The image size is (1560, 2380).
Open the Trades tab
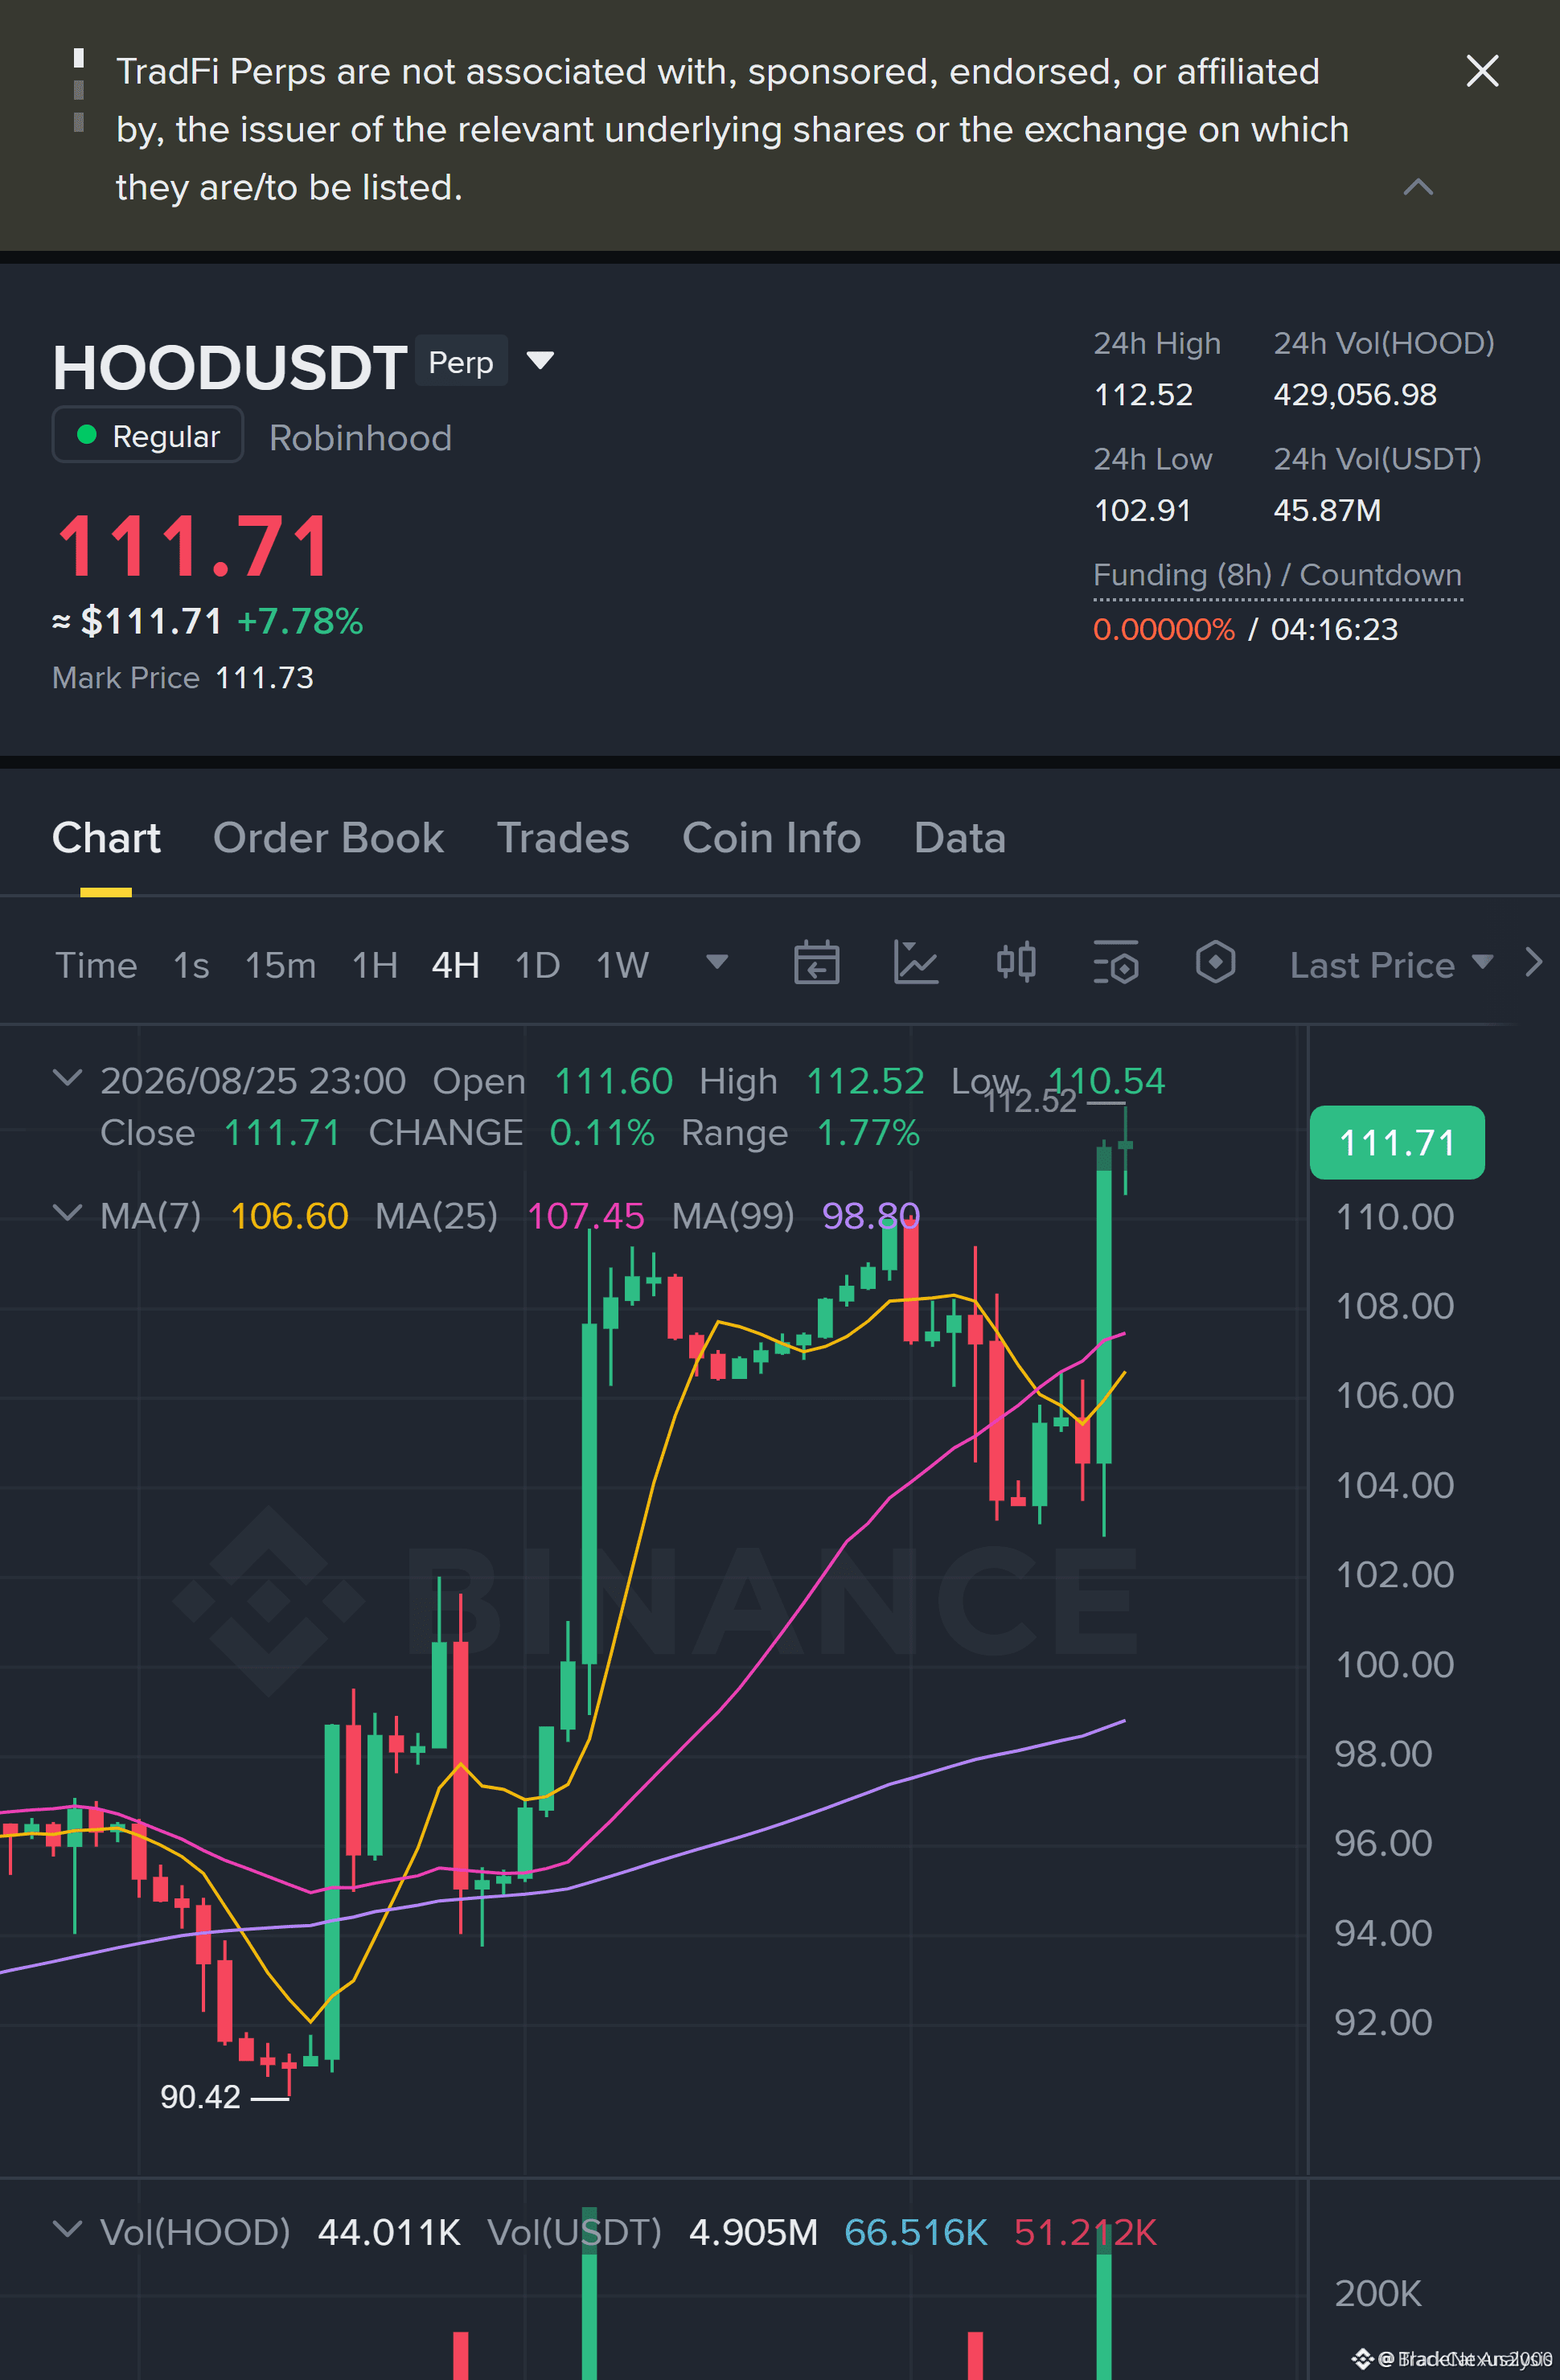(x=563, y=838)
